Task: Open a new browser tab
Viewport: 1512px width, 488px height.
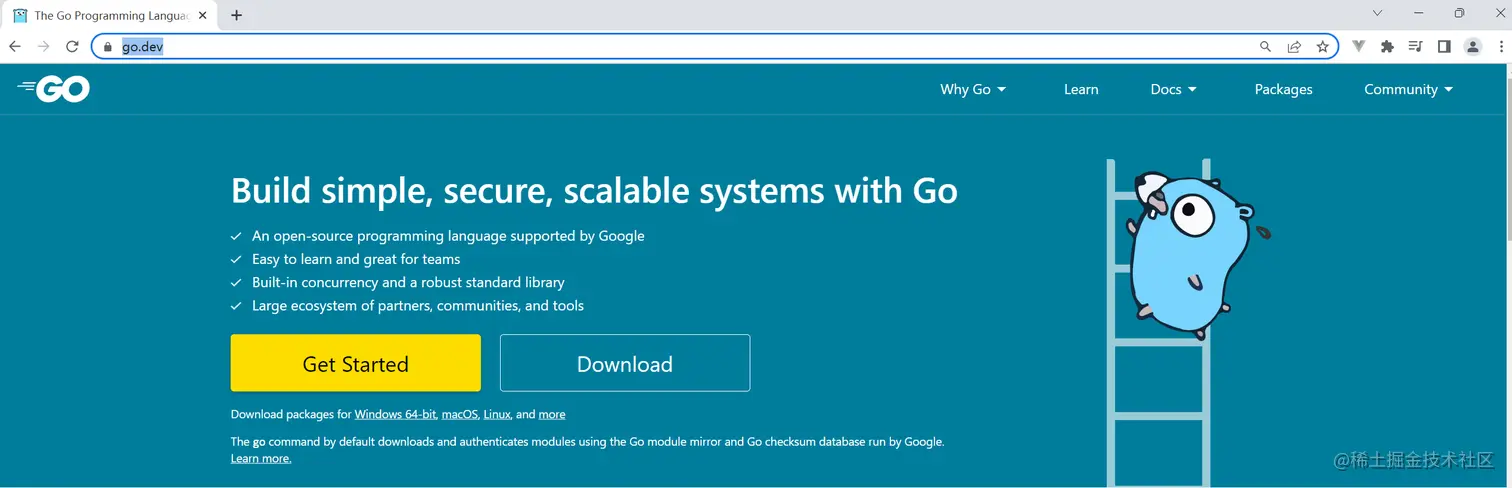Action: click(x=237, y=15)
